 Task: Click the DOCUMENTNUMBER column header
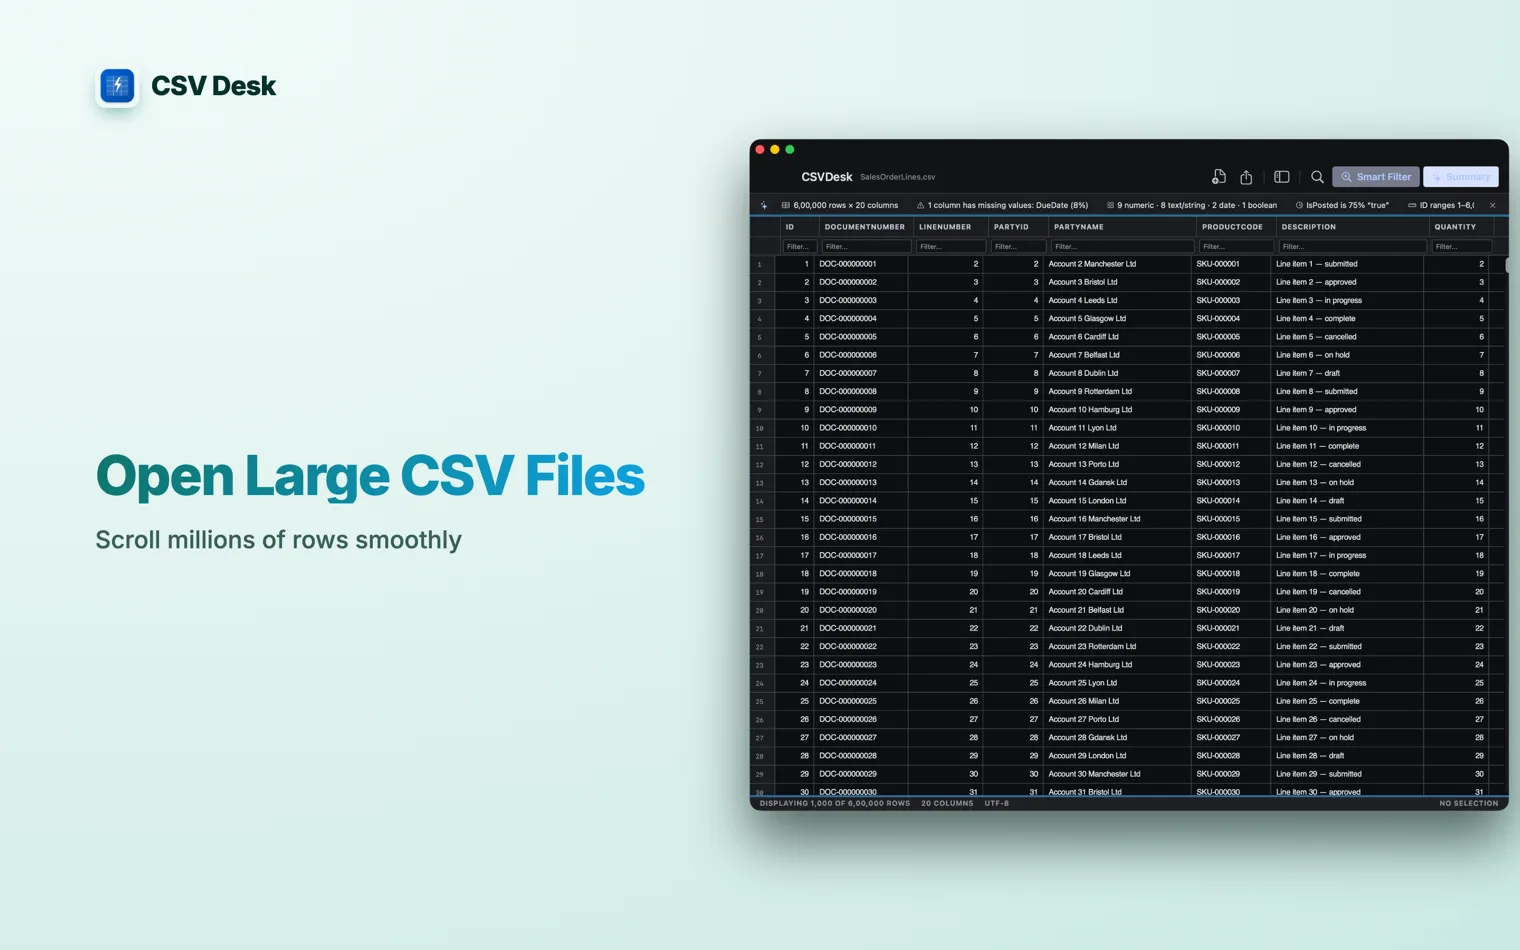864,227
